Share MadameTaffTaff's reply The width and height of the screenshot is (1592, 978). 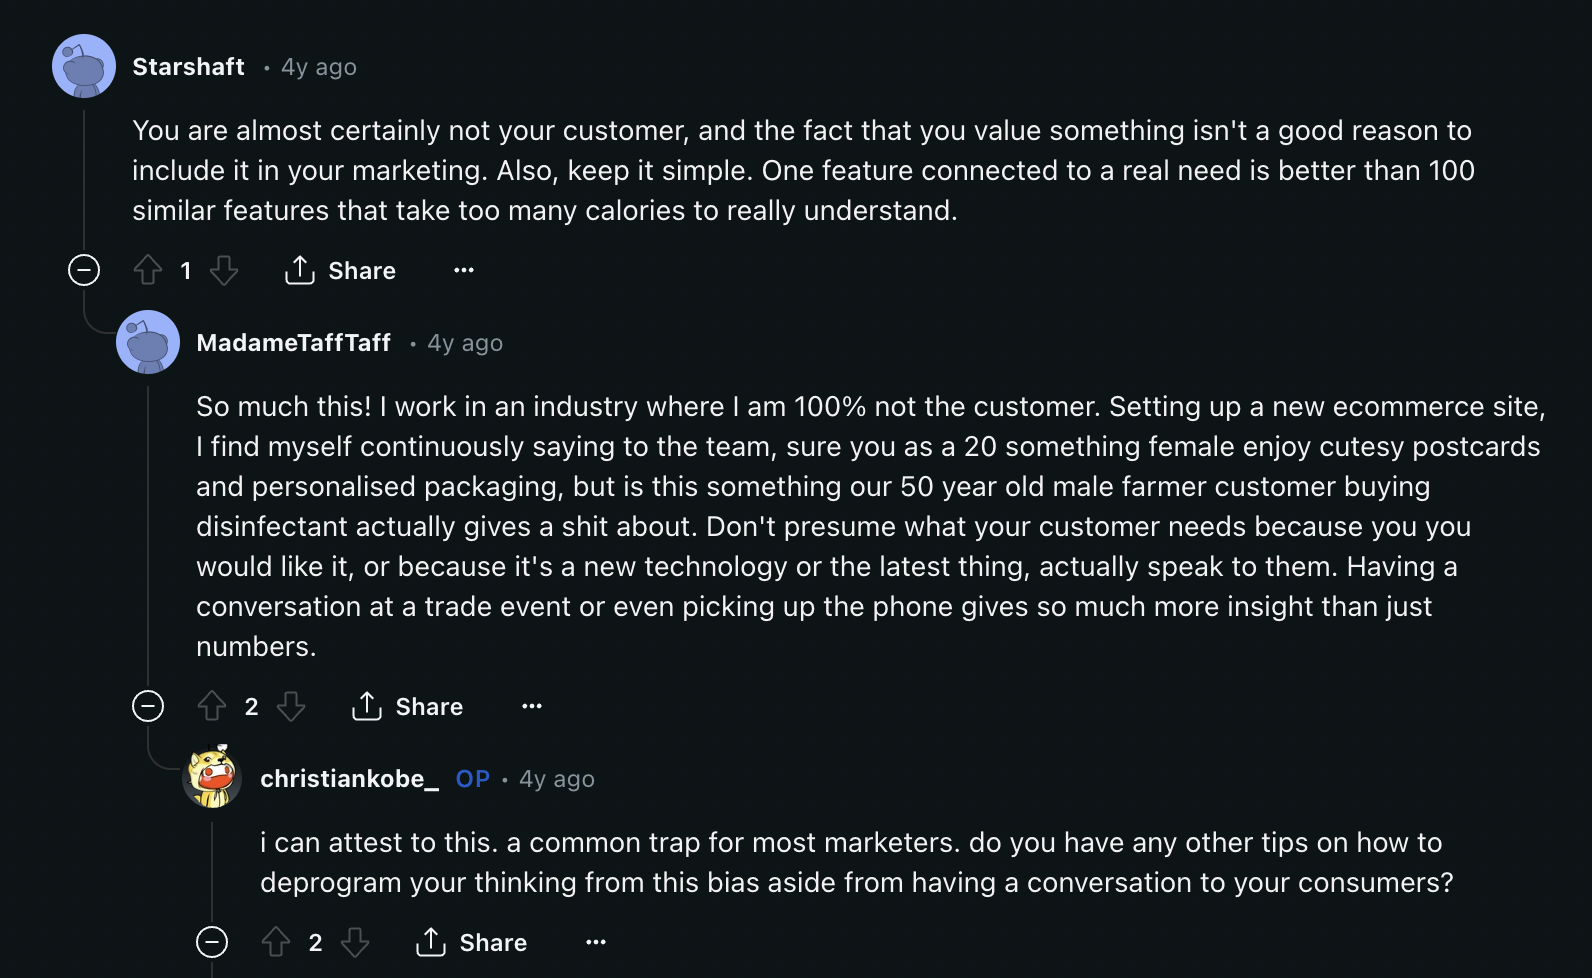coord(406,706)
